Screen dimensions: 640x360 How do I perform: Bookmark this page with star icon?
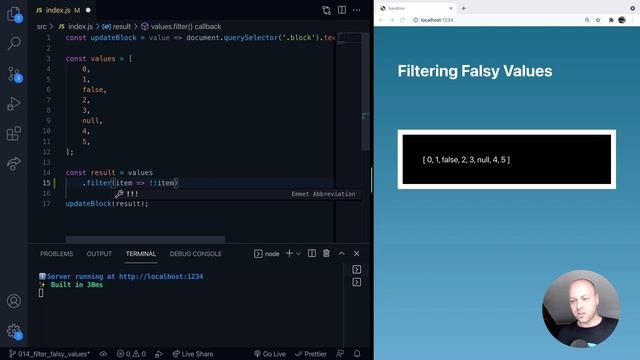pyautogui.click(x=598, y=20)
